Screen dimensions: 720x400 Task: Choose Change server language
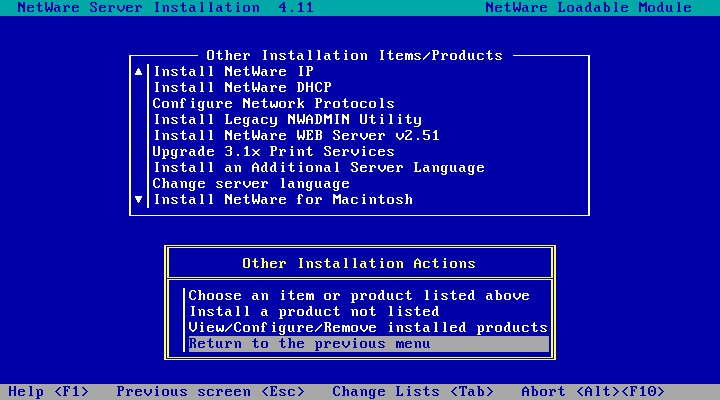[x=251, y=184]
